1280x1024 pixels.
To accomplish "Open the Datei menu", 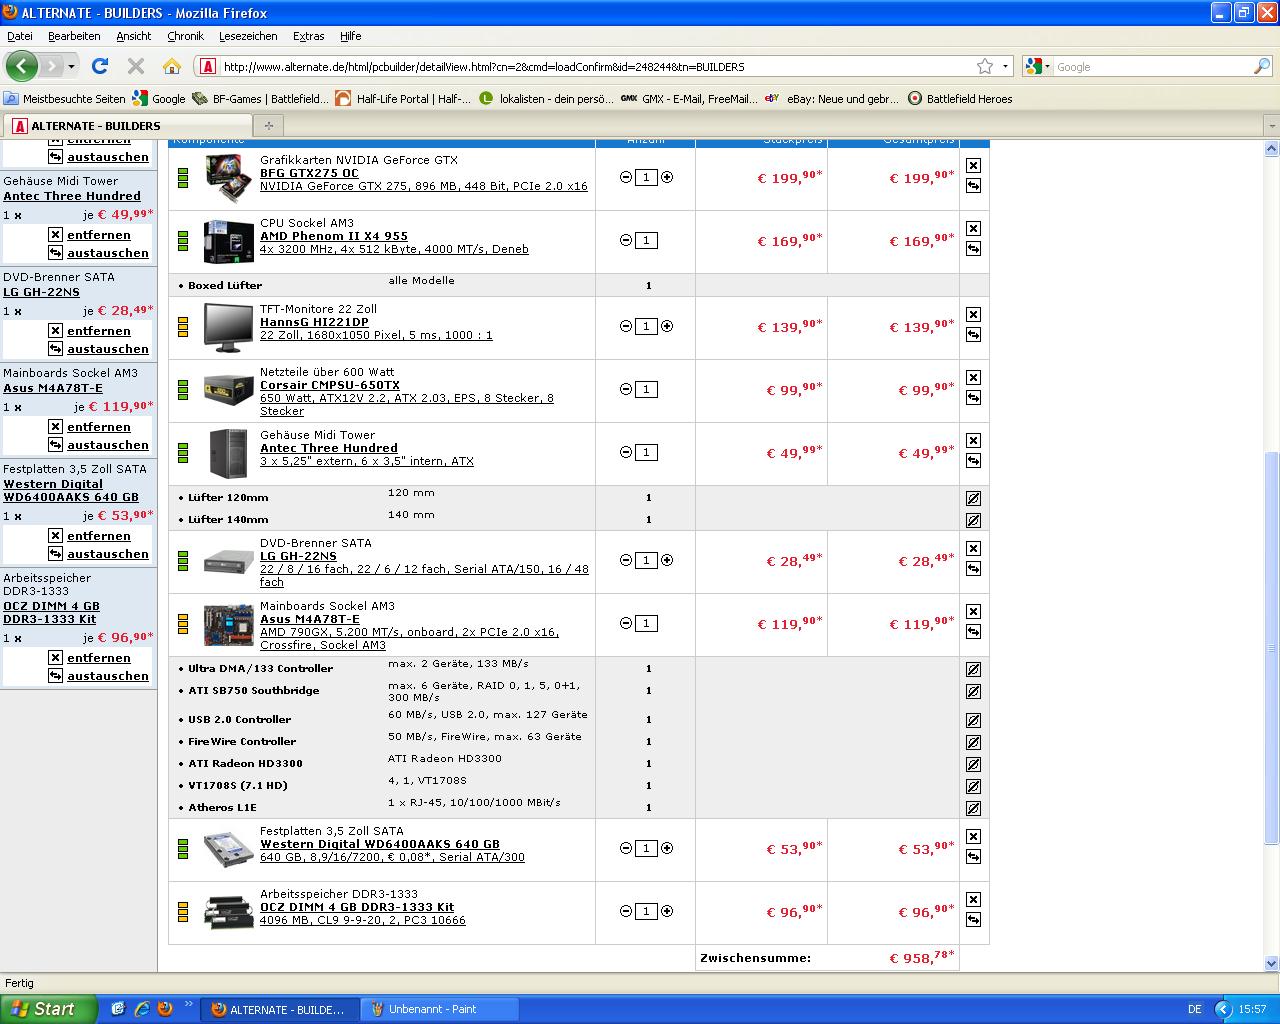I will pyautogui.click(x=20, y=35).
